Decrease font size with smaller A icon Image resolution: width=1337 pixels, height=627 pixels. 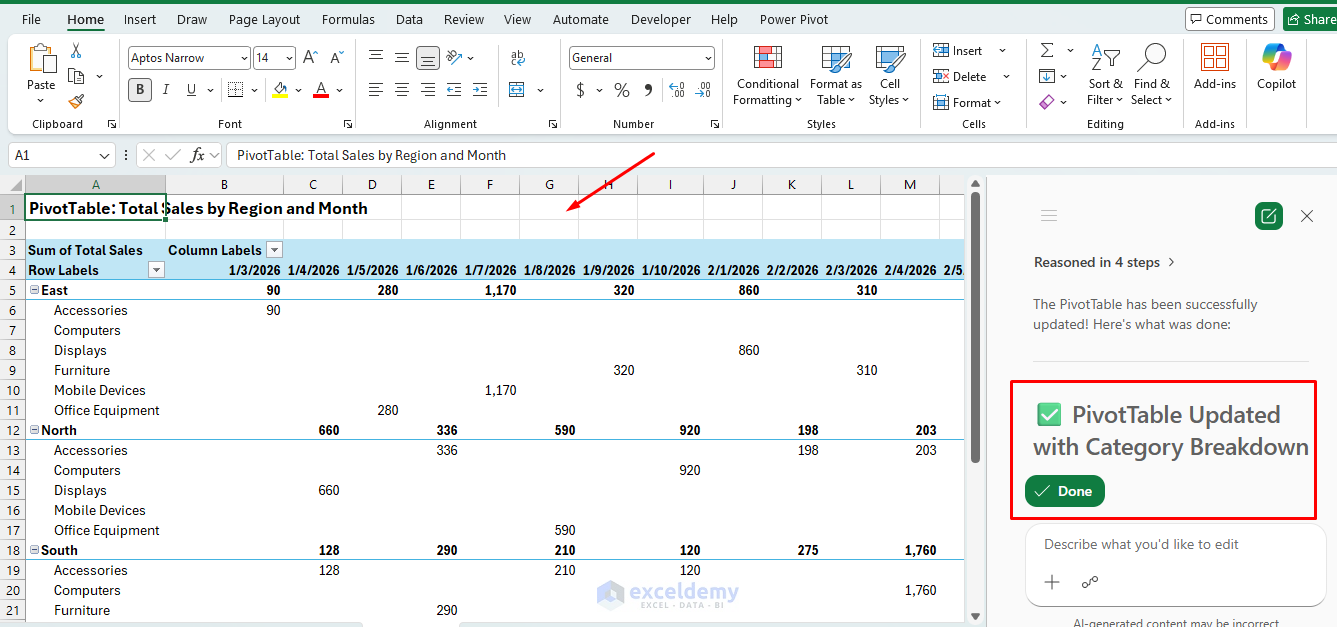[x=335, y=58]
